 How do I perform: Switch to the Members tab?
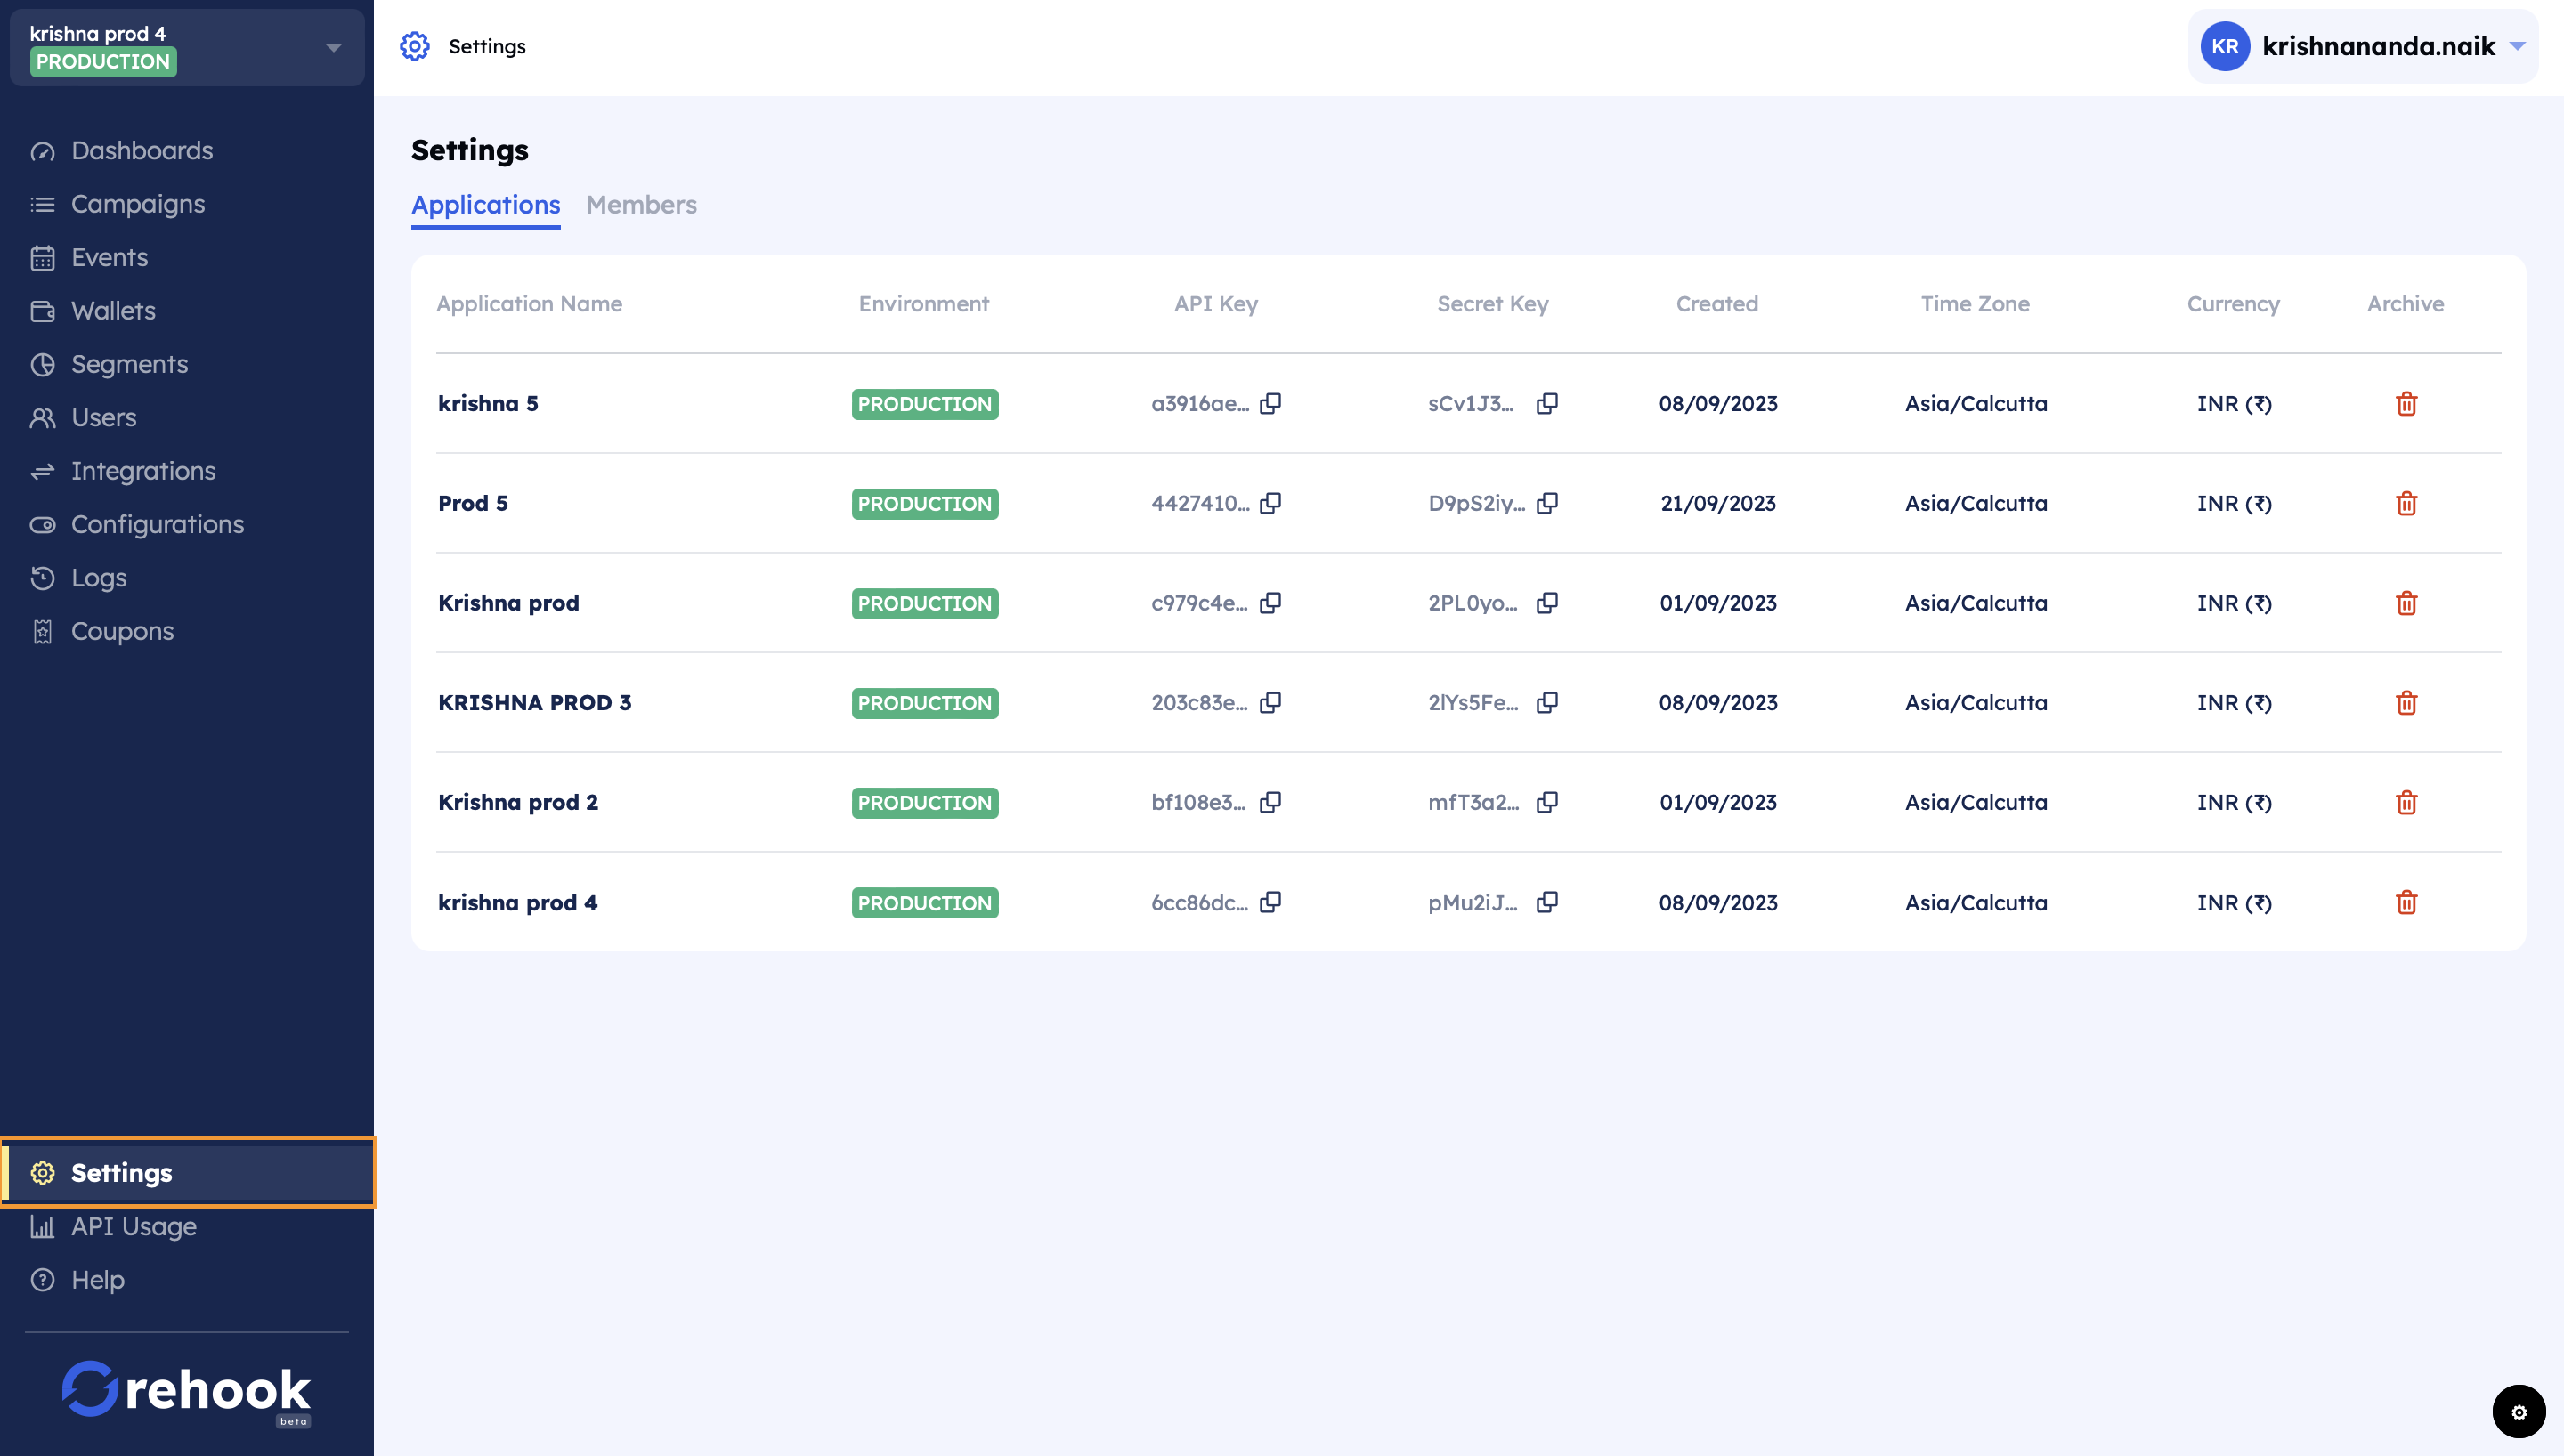[x=641, y=205]
